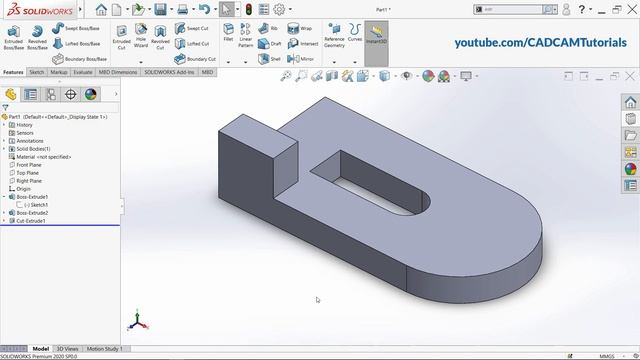Click the Mirror tool
The image size is (640, 360).
pyautogui.click(x=300, y=59)
